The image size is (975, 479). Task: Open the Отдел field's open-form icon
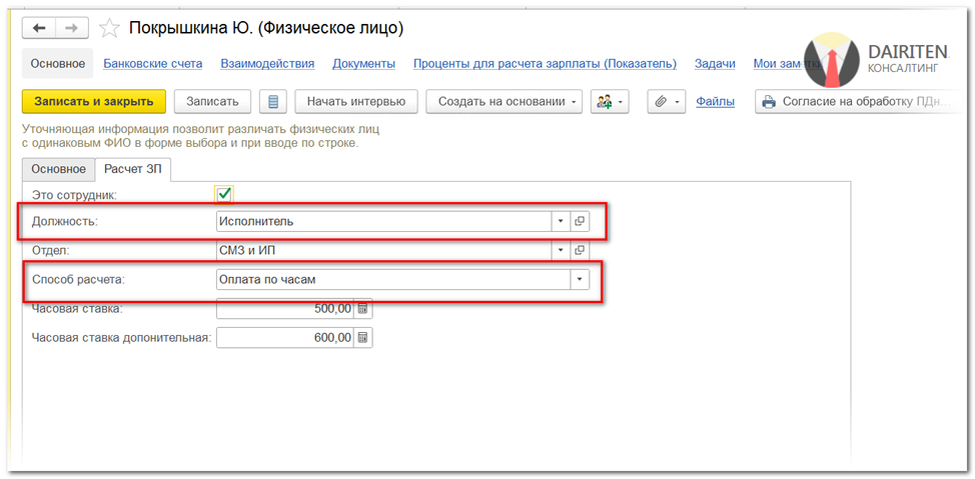click(580, 250)
